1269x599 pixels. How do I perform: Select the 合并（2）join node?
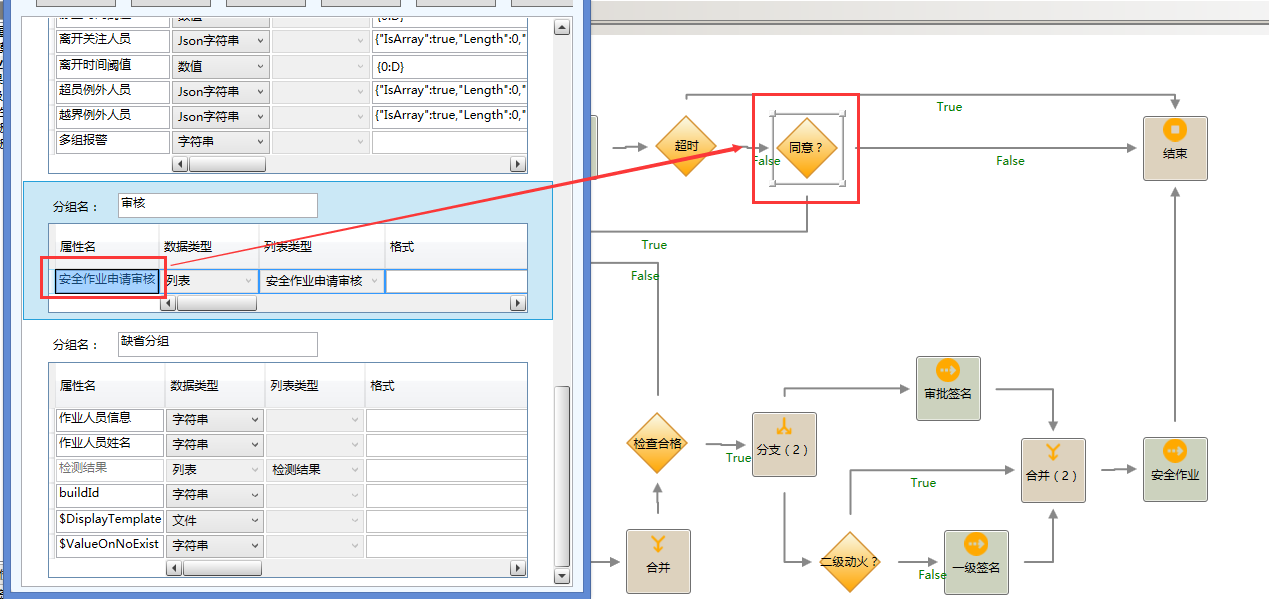(x=1052, y=470)
